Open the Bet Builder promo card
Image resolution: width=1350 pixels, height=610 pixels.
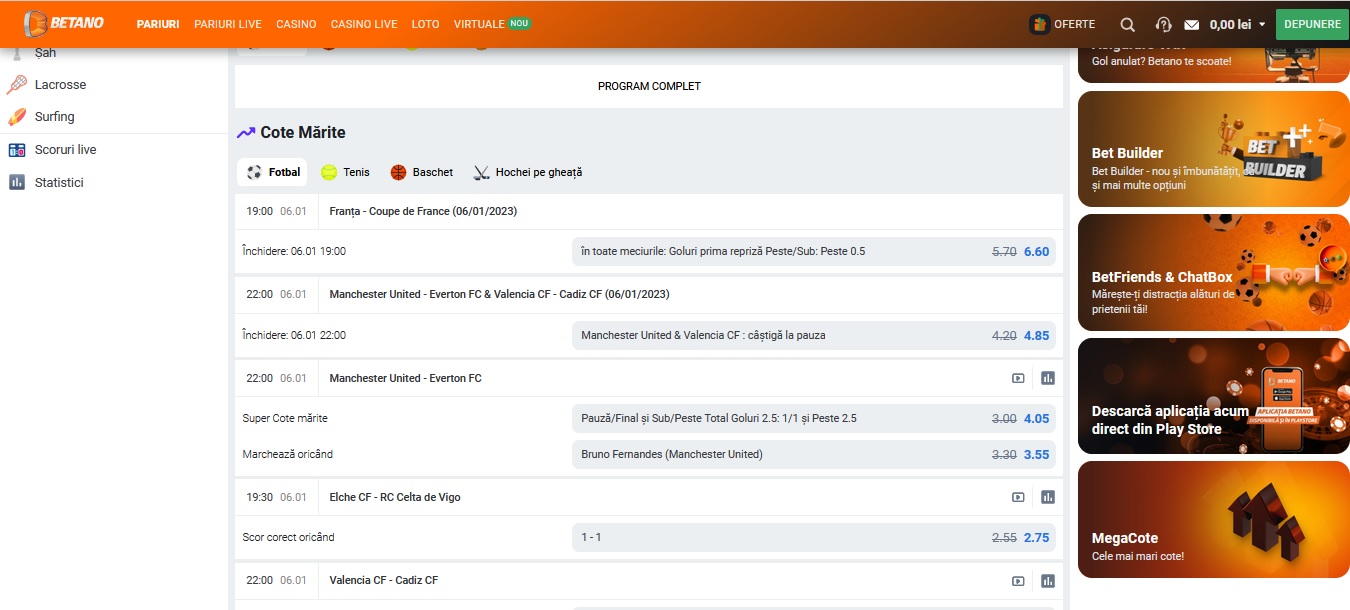(x=1214, y=149)
